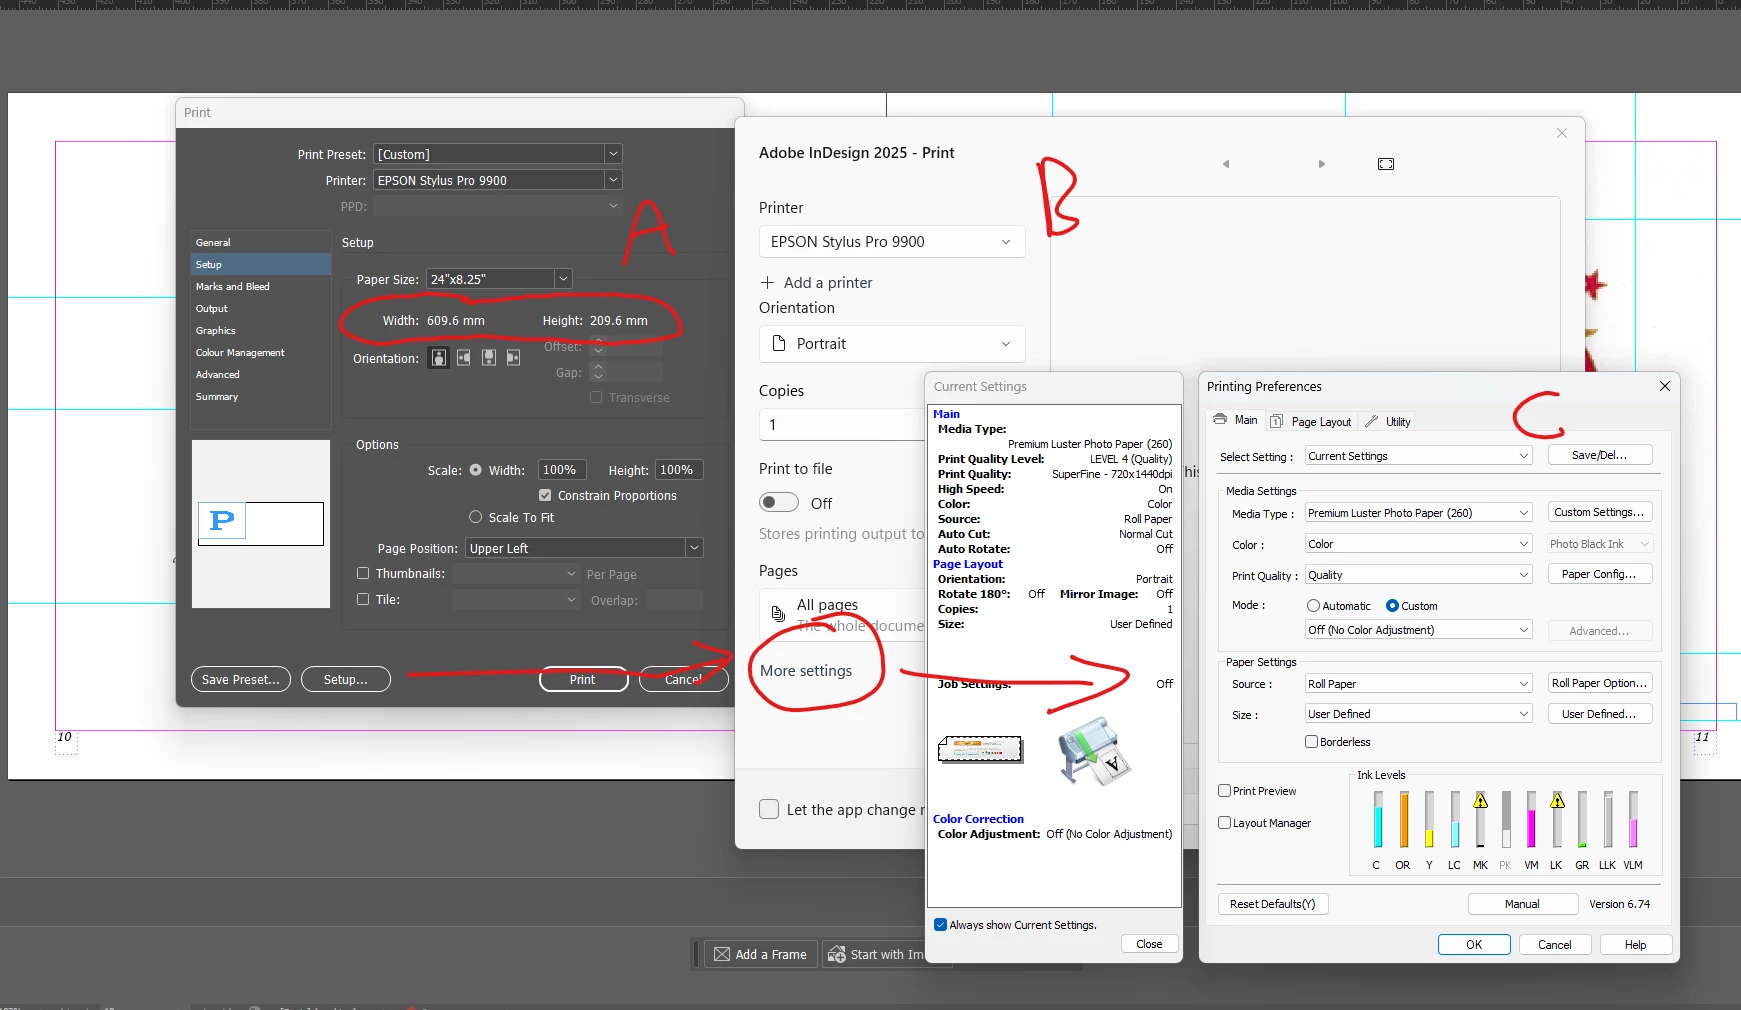Click More settings link
The width and height of the screenshot is (1741, 1010).
click(x=806, y=671)
